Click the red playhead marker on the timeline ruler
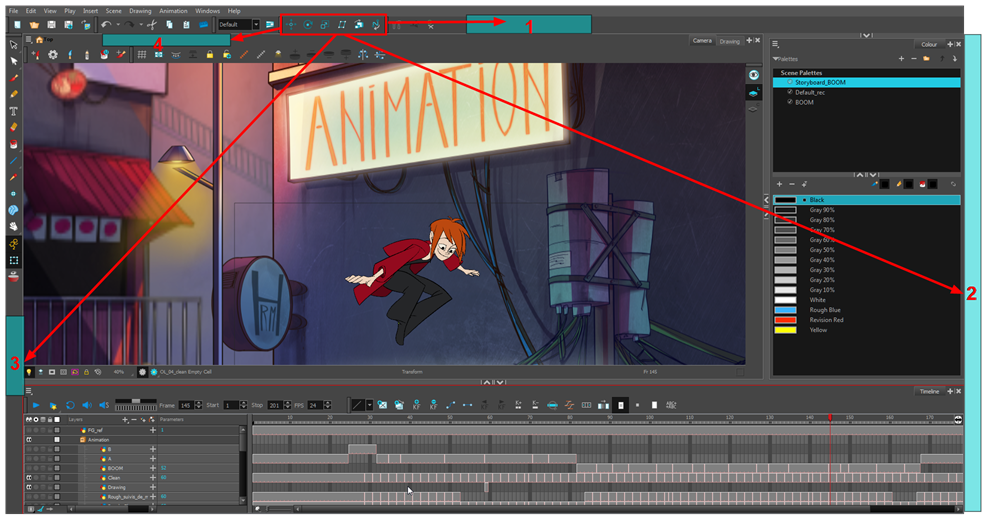 (830, 417)
